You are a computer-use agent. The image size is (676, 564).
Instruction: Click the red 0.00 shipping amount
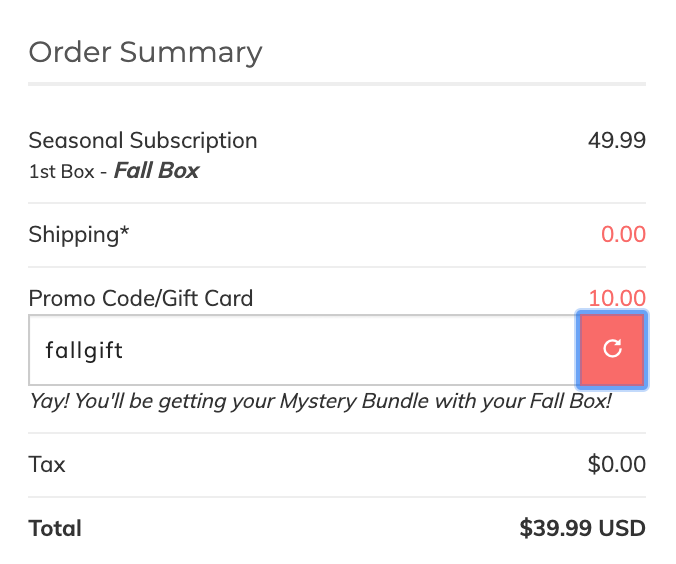(623, 235)
